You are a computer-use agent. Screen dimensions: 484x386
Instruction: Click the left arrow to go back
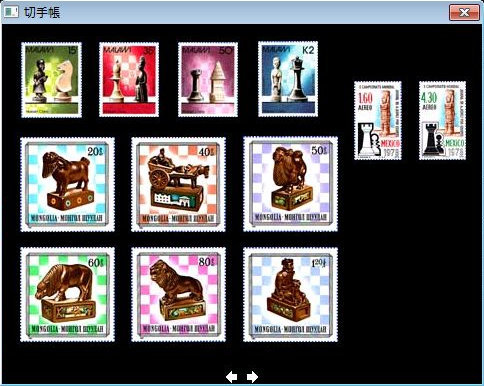(232, 377)
